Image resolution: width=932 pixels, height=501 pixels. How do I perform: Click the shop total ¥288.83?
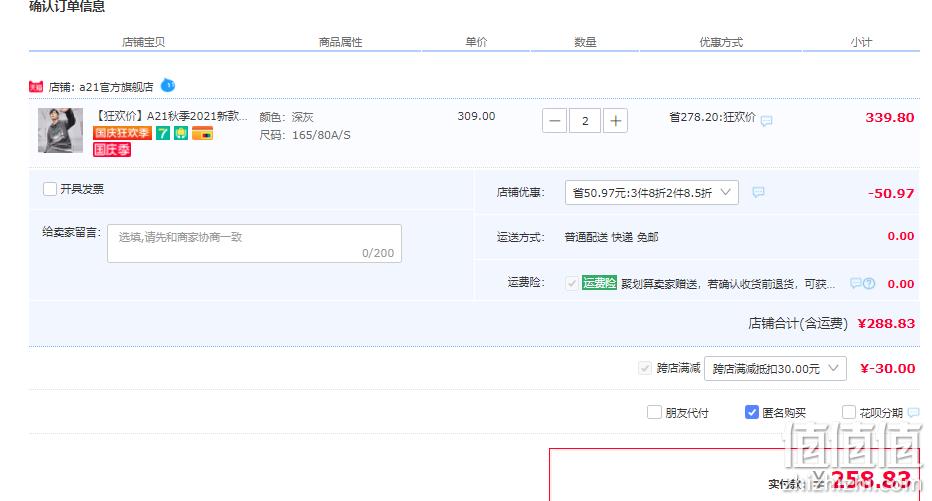click(886, 323)
